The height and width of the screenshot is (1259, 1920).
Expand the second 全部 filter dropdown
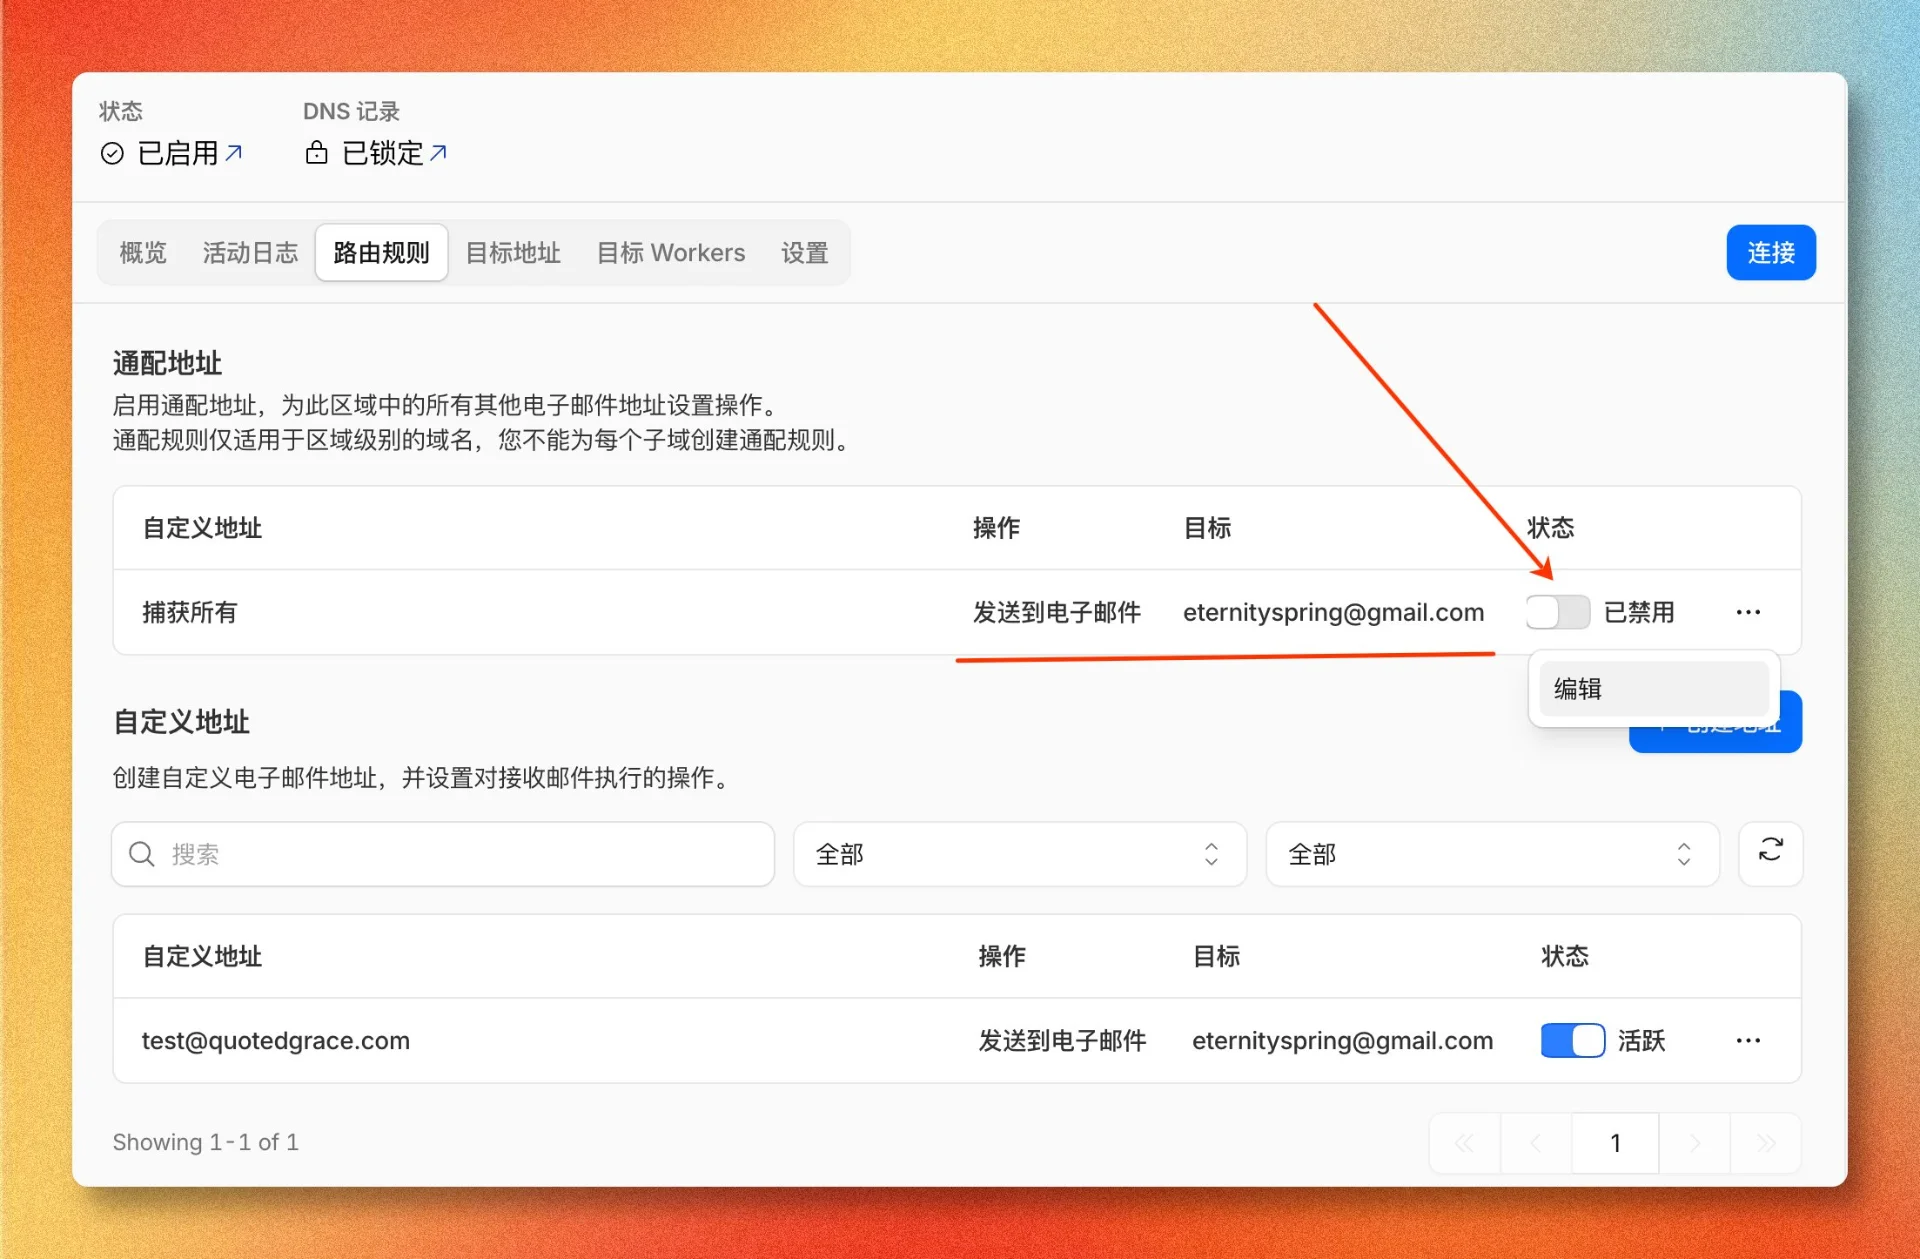pos(1492,854)
